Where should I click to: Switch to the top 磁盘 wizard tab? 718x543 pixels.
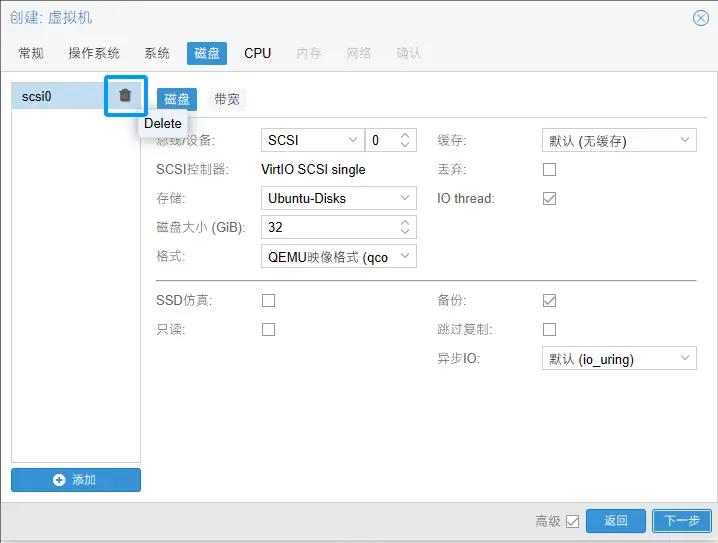pyautogui.click(x=207, y=53)
